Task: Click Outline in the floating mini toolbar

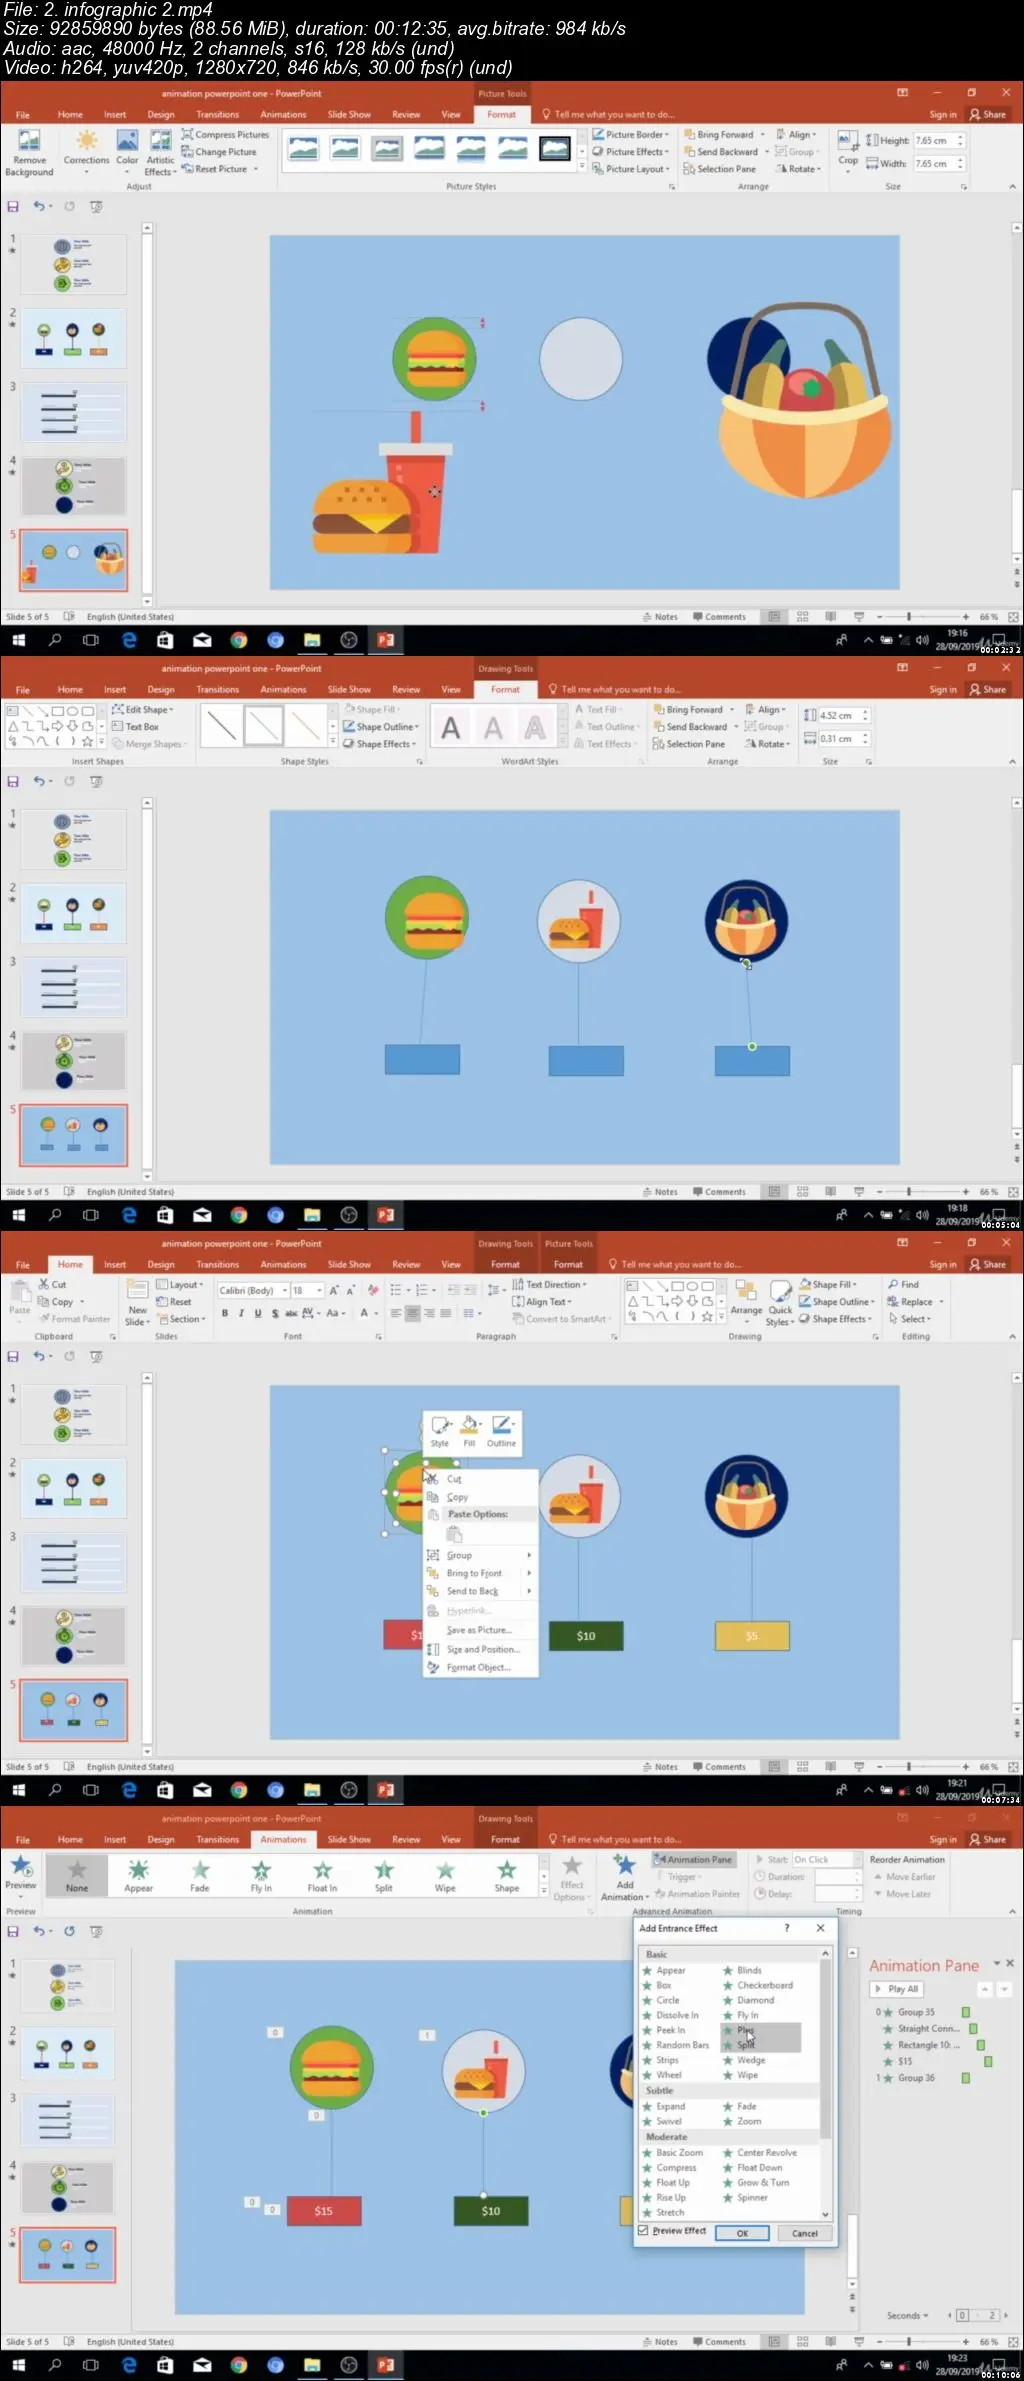Action: tap(501, 1431)
